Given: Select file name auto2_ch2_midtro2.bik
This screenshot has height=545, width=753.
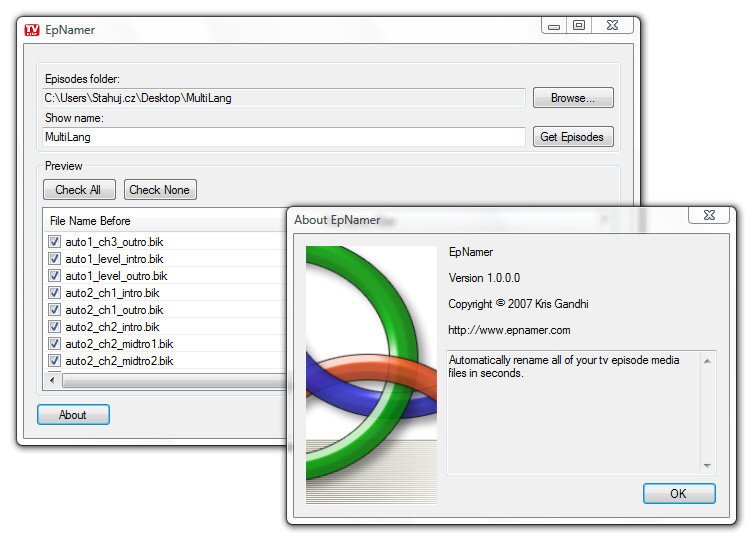Looking at the screenshot, I should pos(119,361).
